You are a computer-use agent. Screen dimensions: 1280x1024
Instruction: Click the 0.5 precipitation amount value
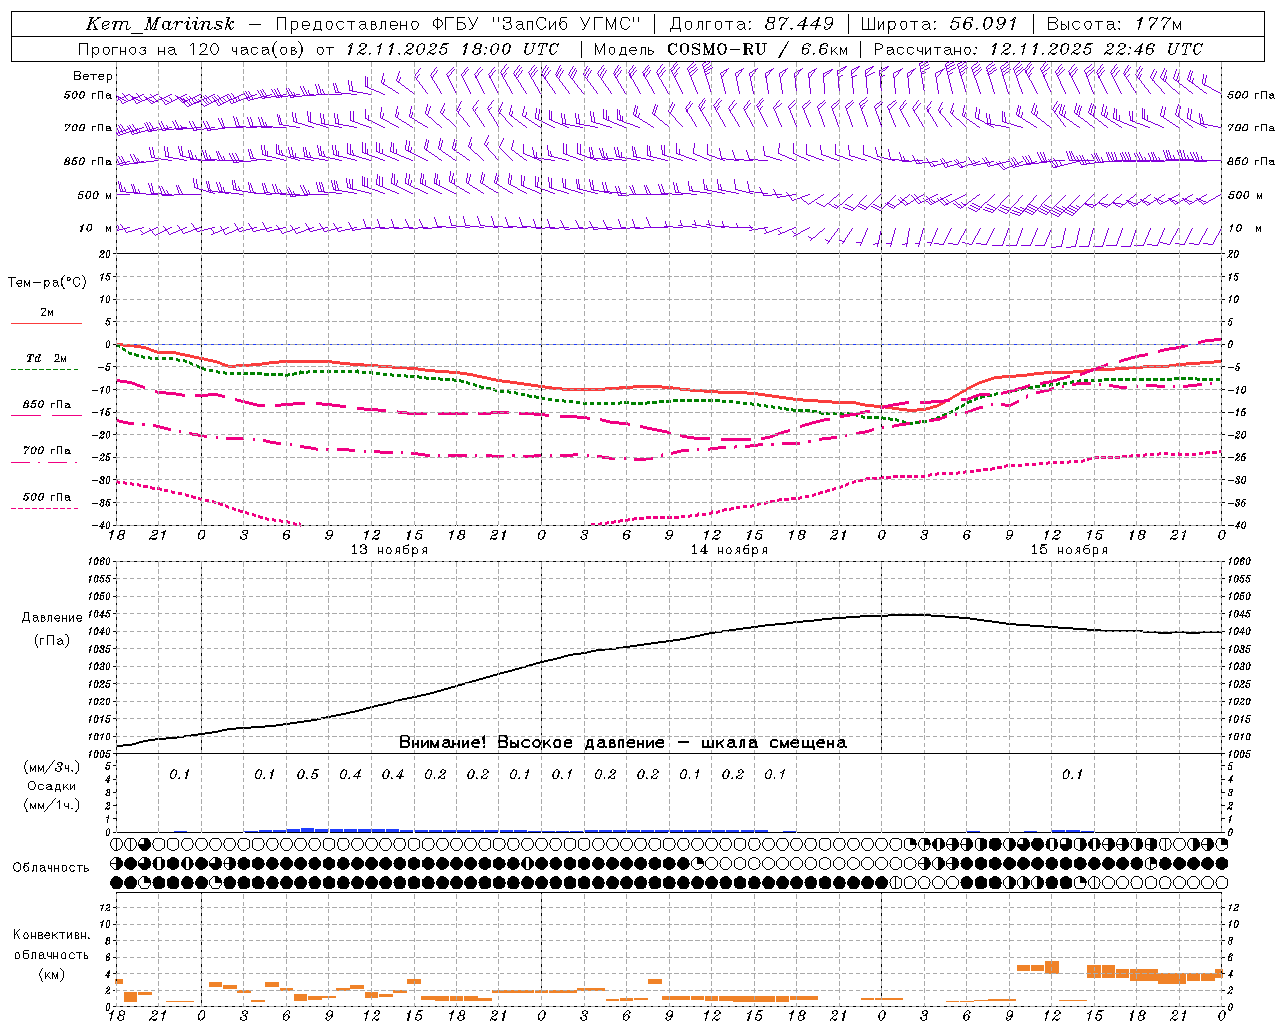[x=308, y=774]
